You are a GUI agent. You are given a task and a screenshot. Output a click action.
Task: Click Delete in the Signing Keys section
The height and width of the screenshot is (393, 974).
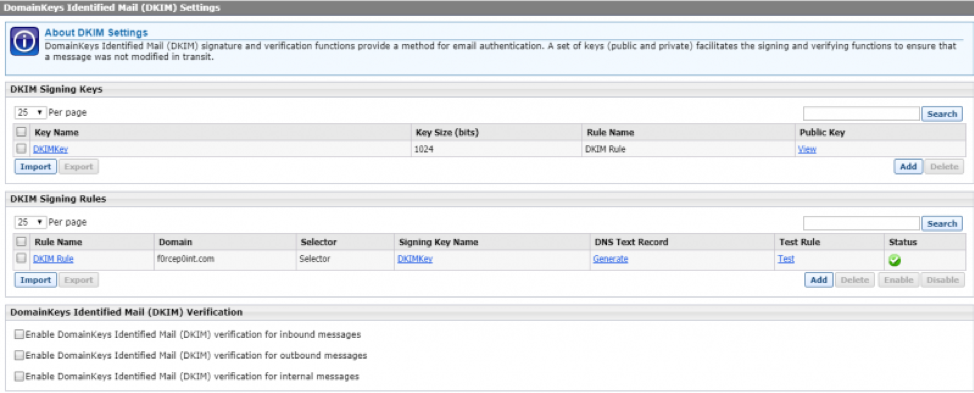pyautogui.click(x=944, y=166)
